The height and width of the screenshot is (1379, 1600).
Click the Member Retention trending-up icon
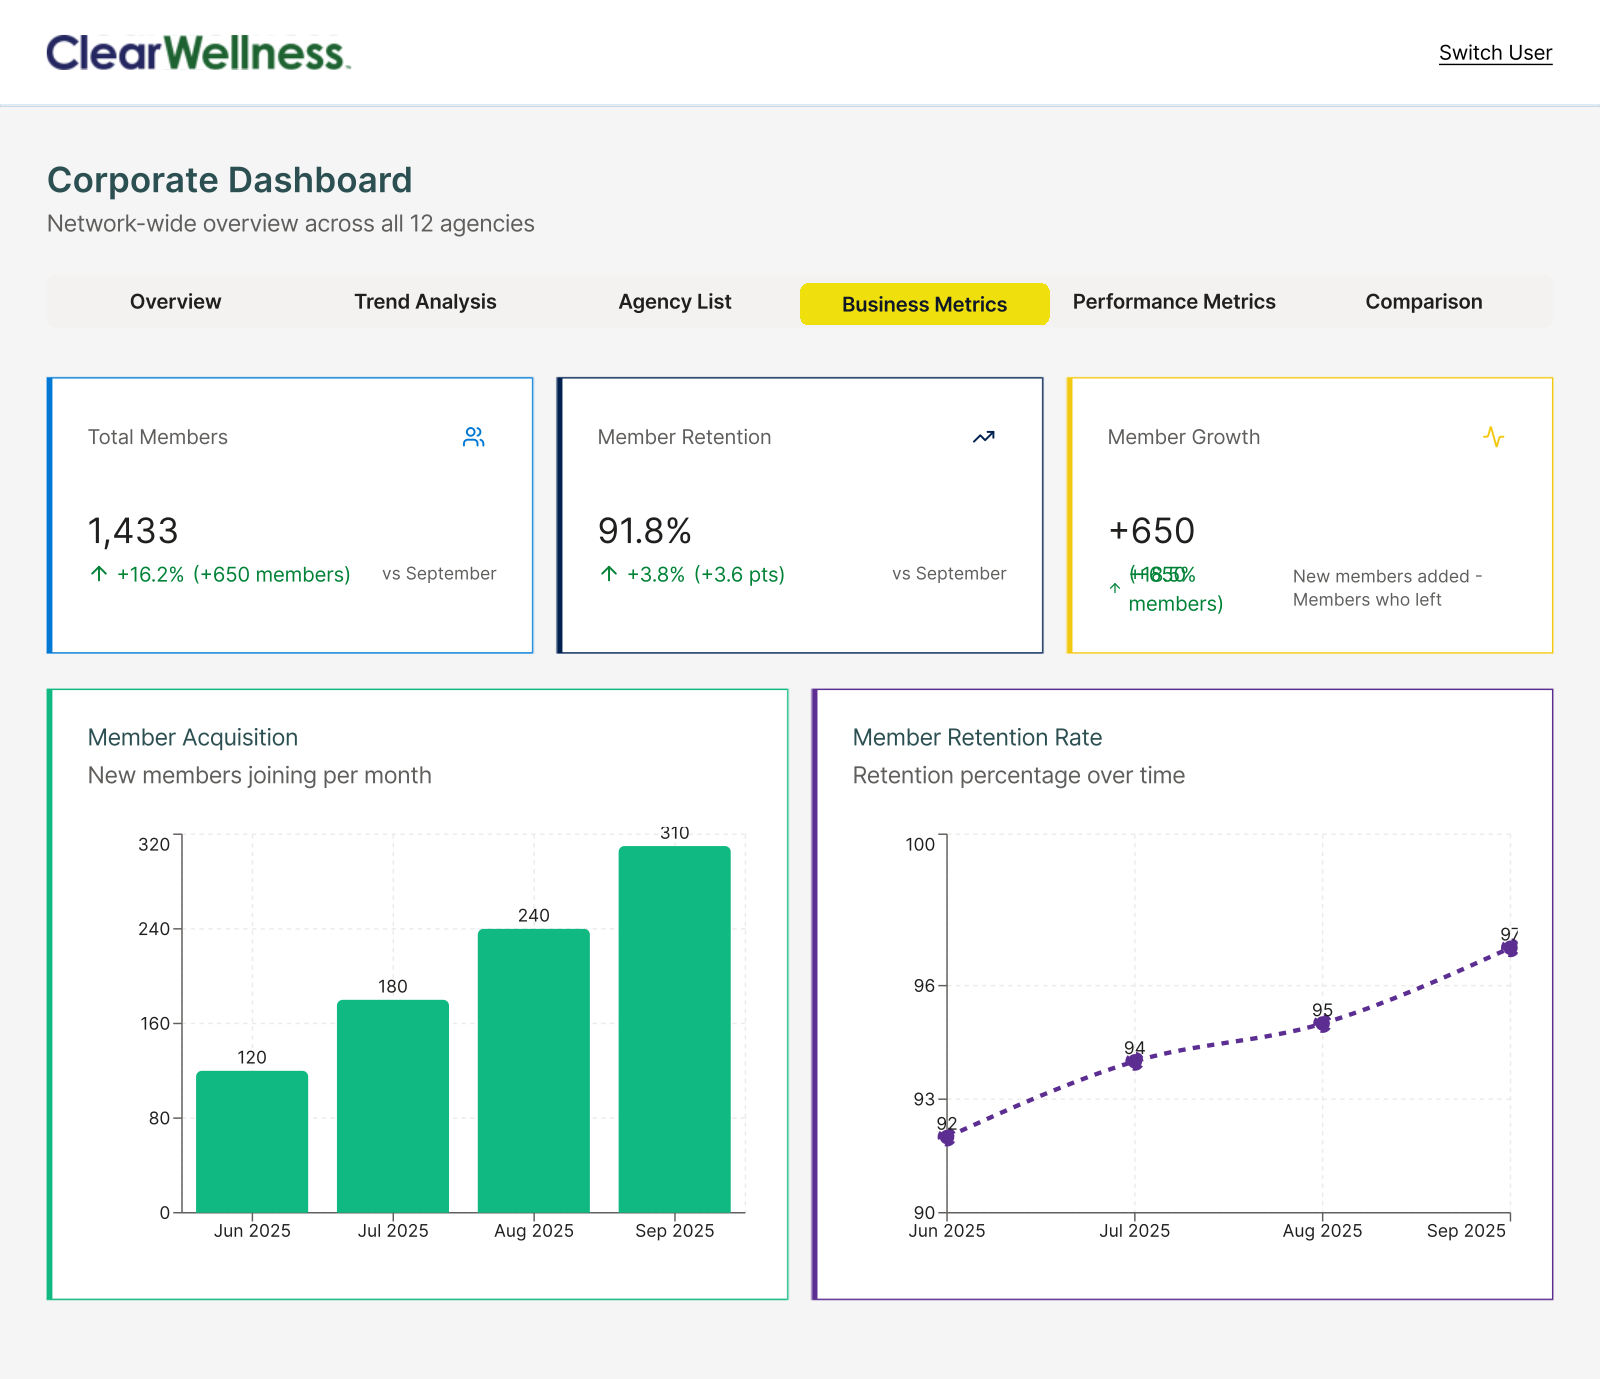click(x=984, y=437)
